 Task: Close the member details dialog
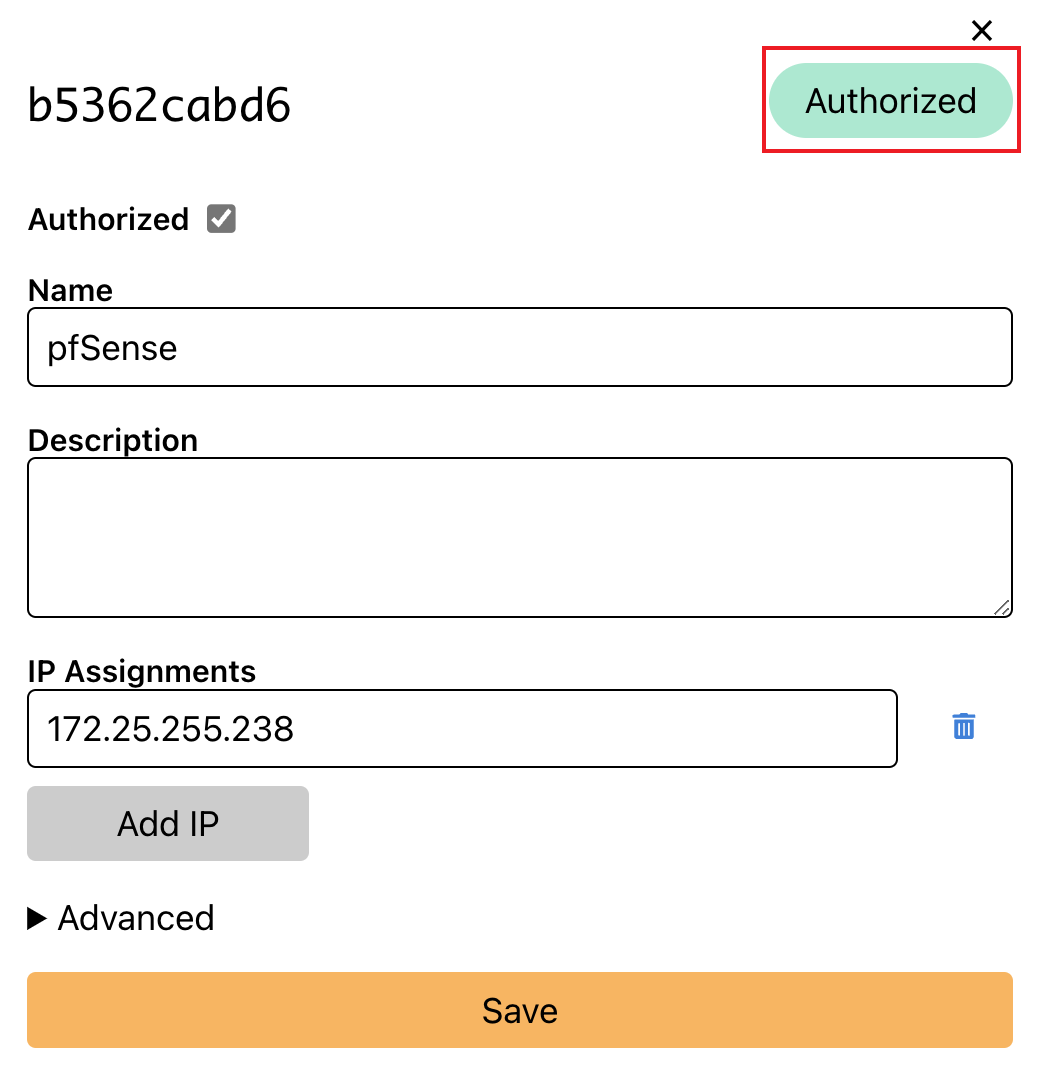pos(982,31)
